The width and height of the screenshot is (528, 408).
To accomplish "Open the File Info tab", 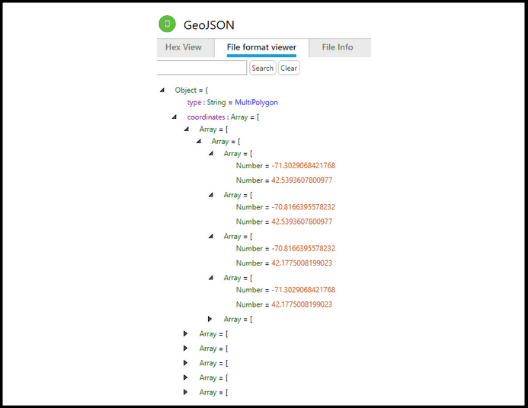I will coord(338,47).
